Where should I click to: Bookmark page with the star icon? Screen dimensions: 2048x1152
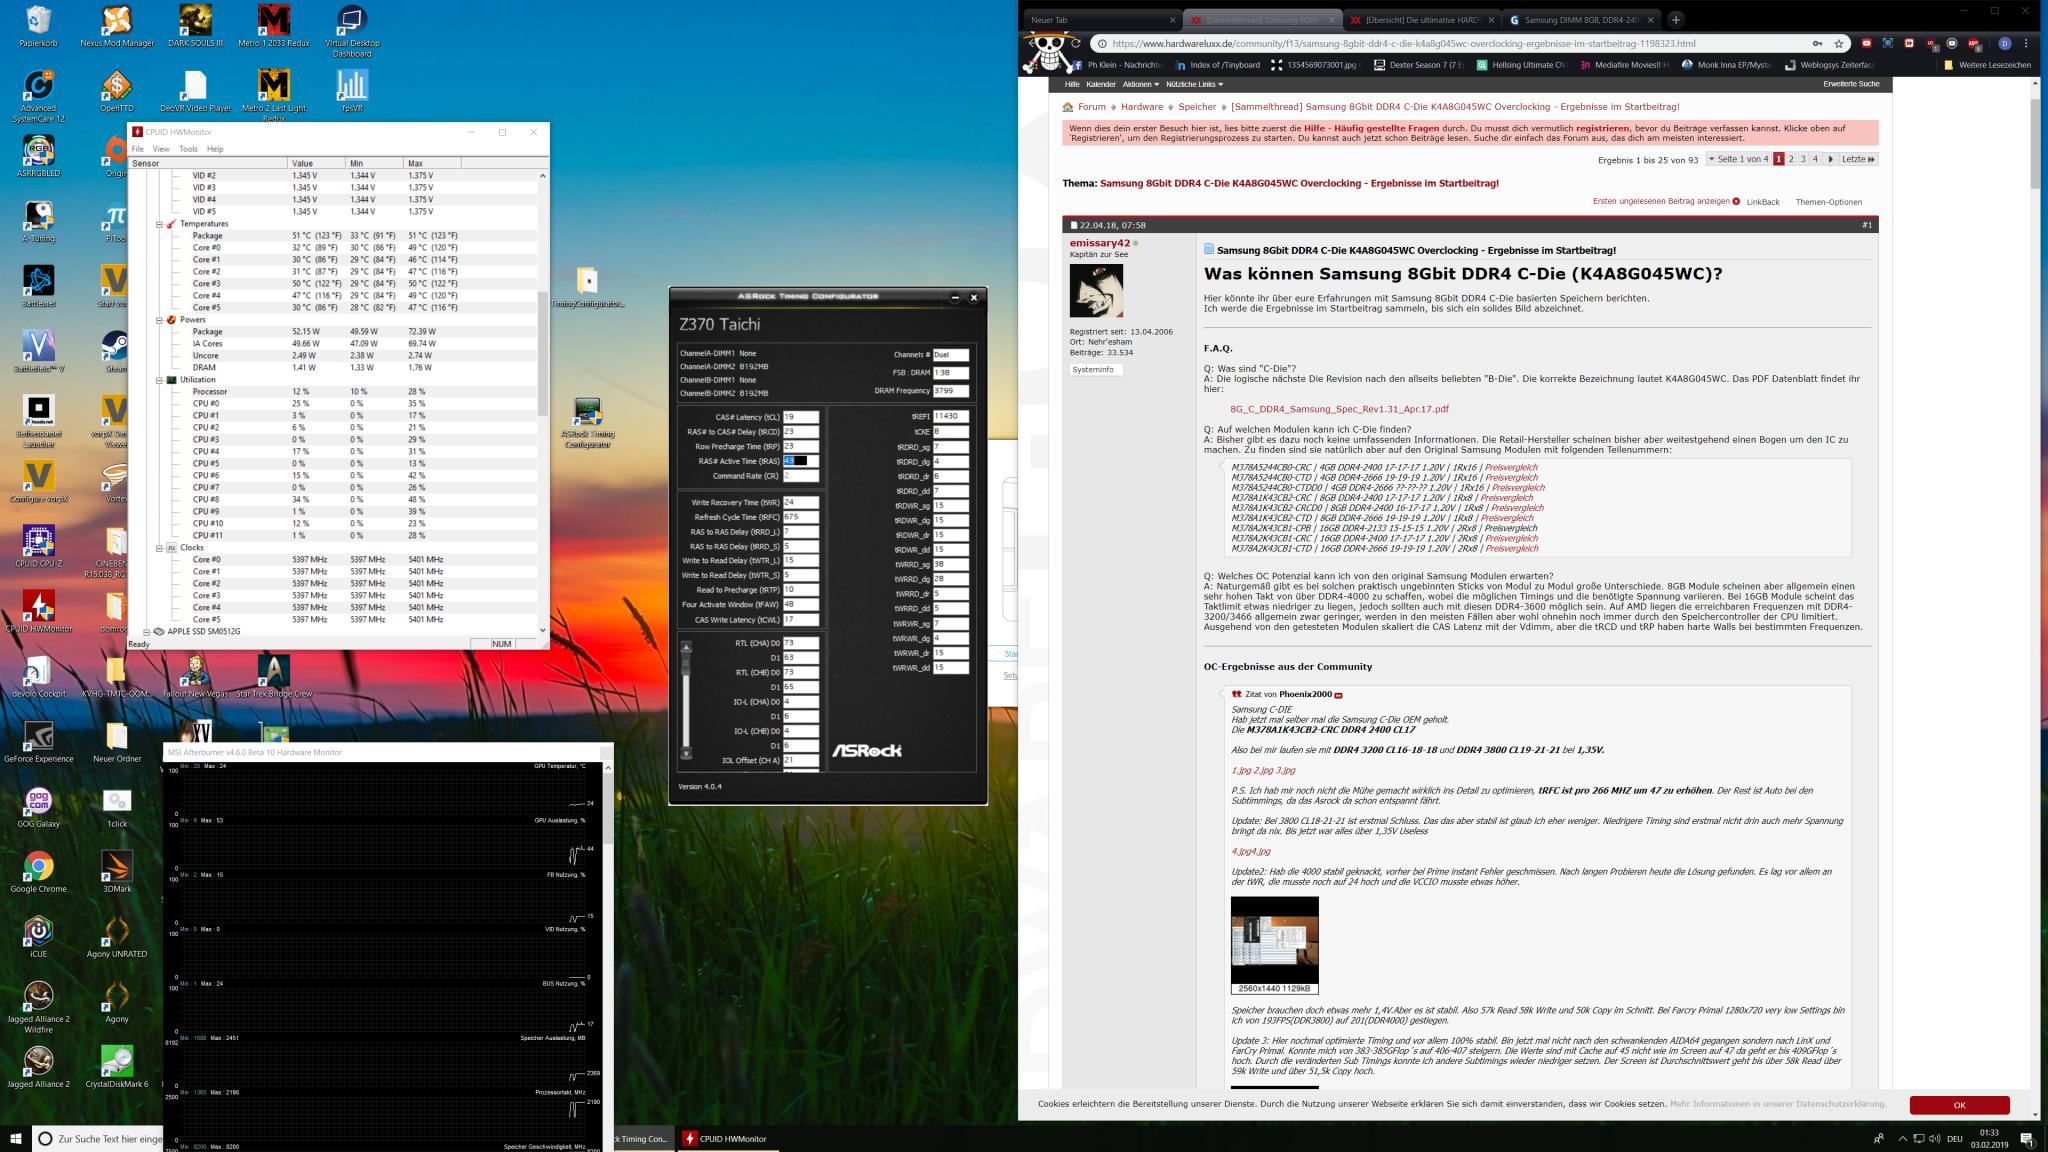1838,44
